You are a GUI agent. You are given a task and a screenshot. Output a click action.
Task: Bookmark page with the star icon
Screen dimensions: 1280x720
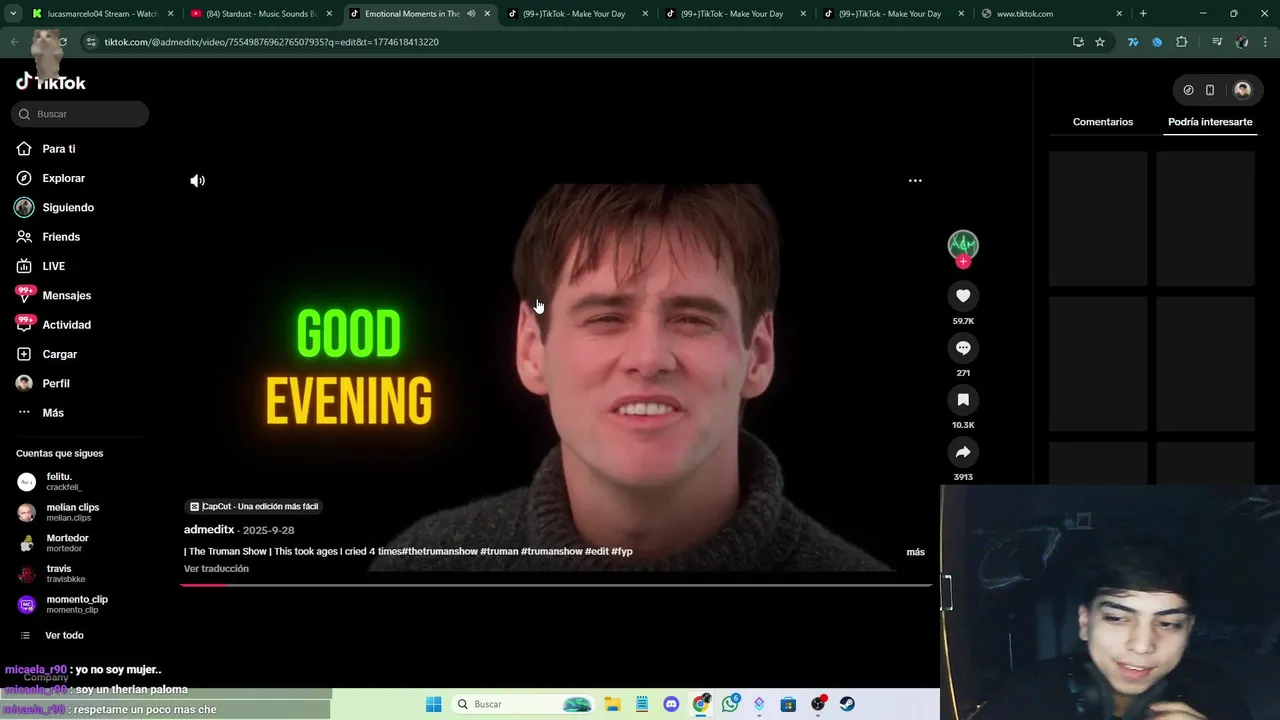(1100, 42)
